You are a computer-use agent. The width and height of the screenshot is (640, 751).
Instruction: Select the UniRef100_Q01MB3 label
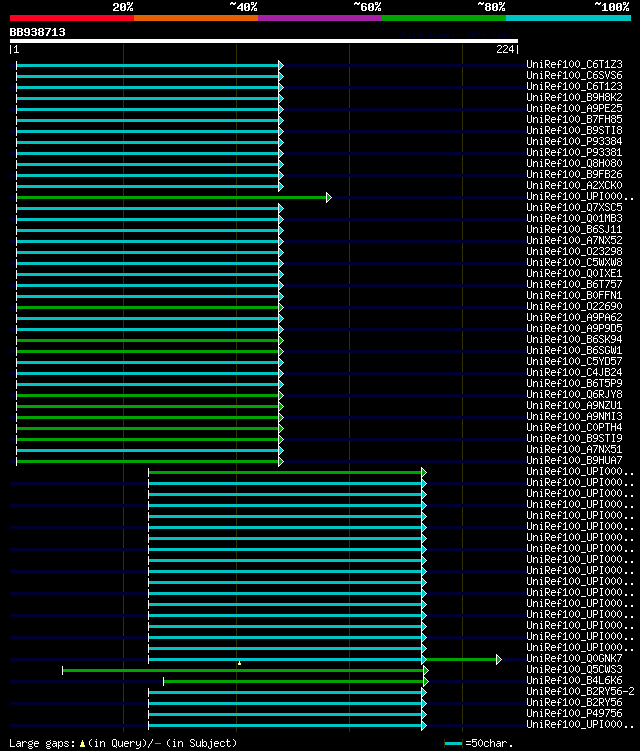click(x=574, y=218)
